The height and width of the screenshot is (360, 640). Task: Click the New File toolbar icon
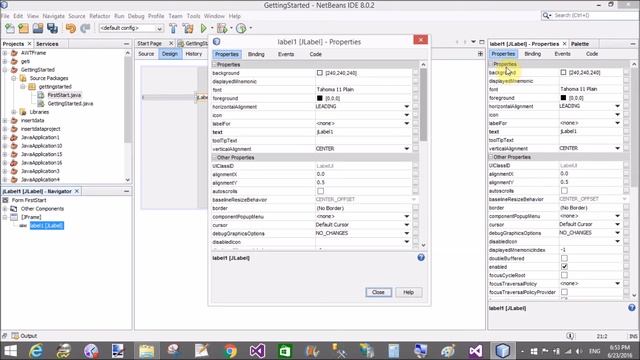pos(10,28)
